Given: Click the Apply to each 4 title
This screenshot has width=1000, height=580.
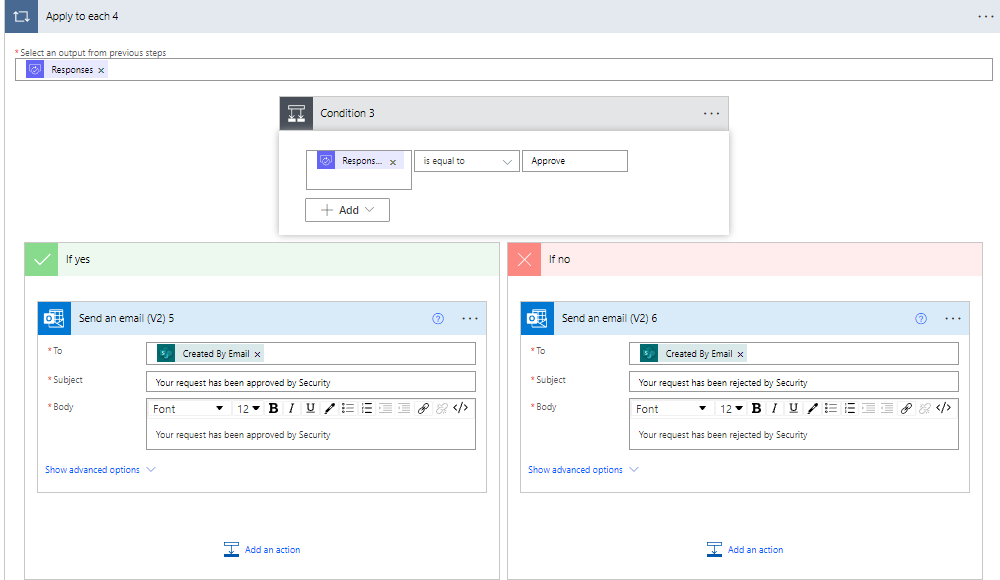Looking at the screenshot, I should (82, 17).
